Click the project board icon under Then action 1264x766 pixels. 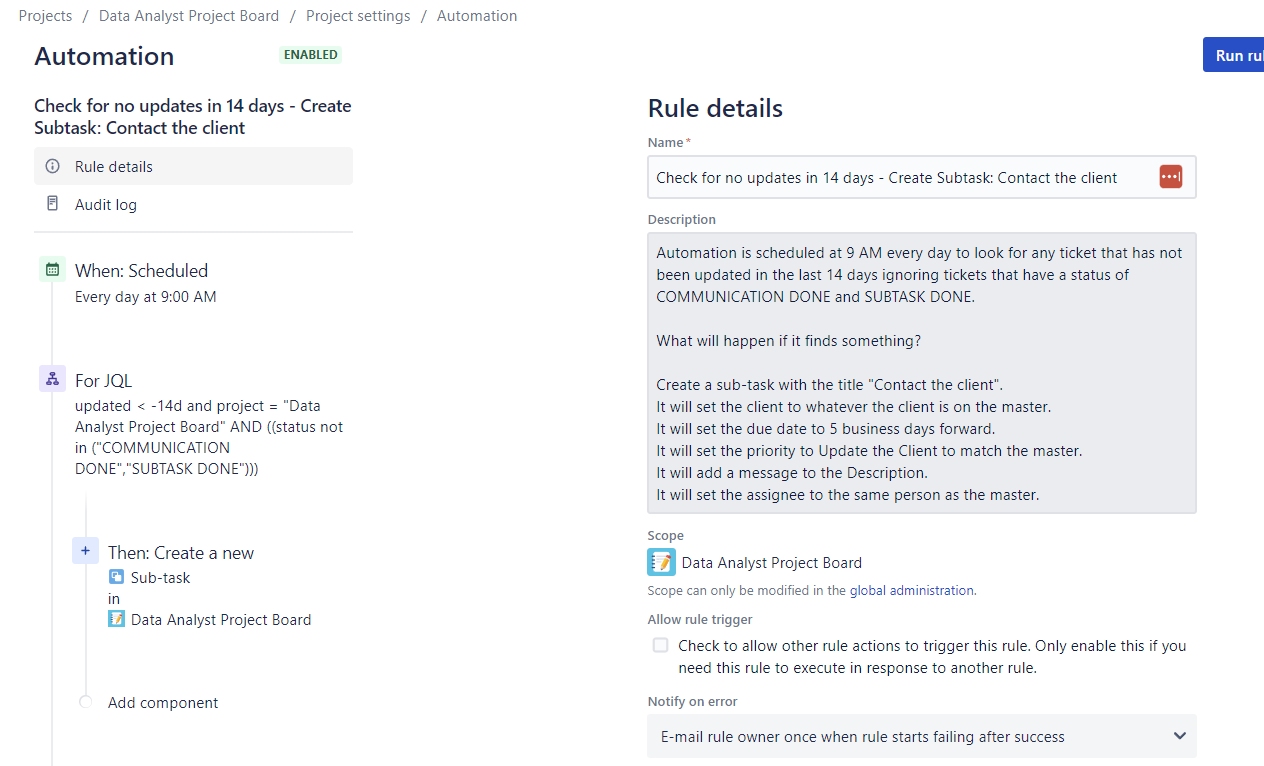point(119,619)
